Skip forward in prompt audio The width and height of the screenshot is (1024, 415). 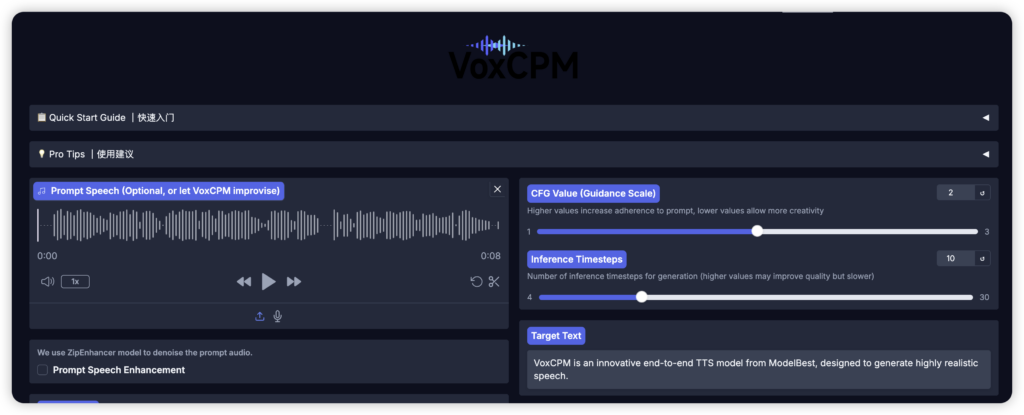pos(294,282)
